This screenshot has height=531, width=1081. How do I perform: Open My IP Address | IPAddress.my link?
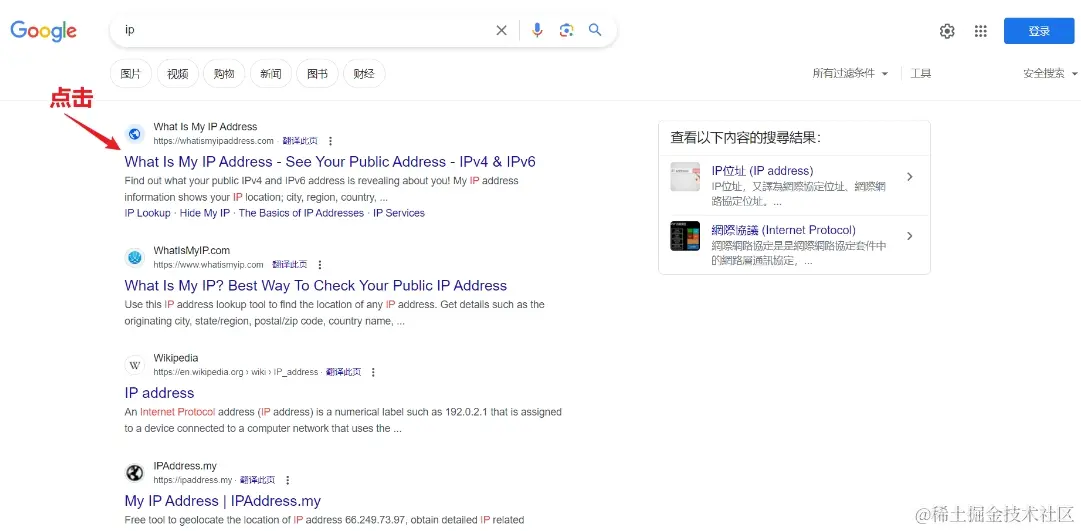(223, 501)
